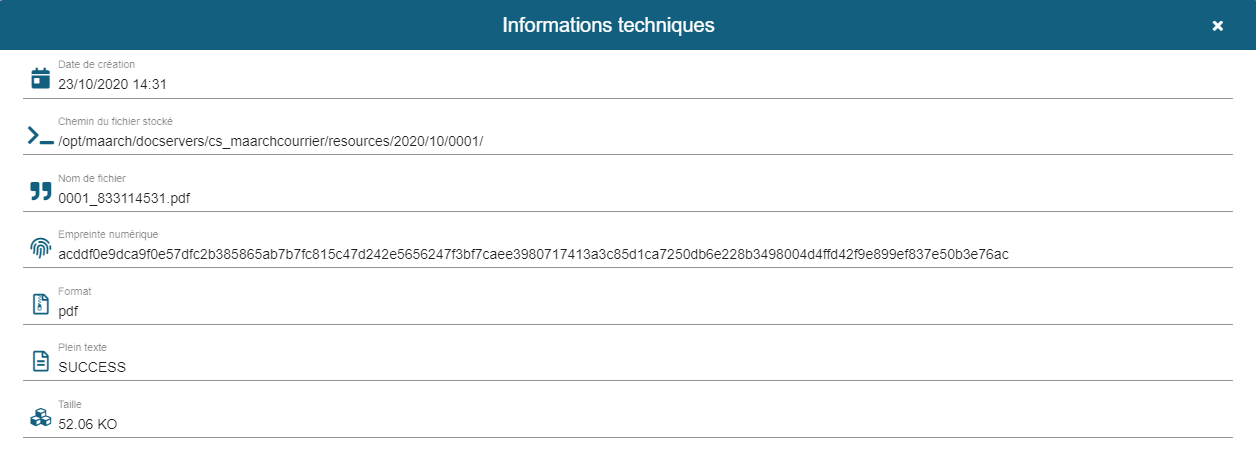This screenshot has height=463, width=1256.
Task: Click the Plein texte SUCCESS field
Action: click(92, 367)
